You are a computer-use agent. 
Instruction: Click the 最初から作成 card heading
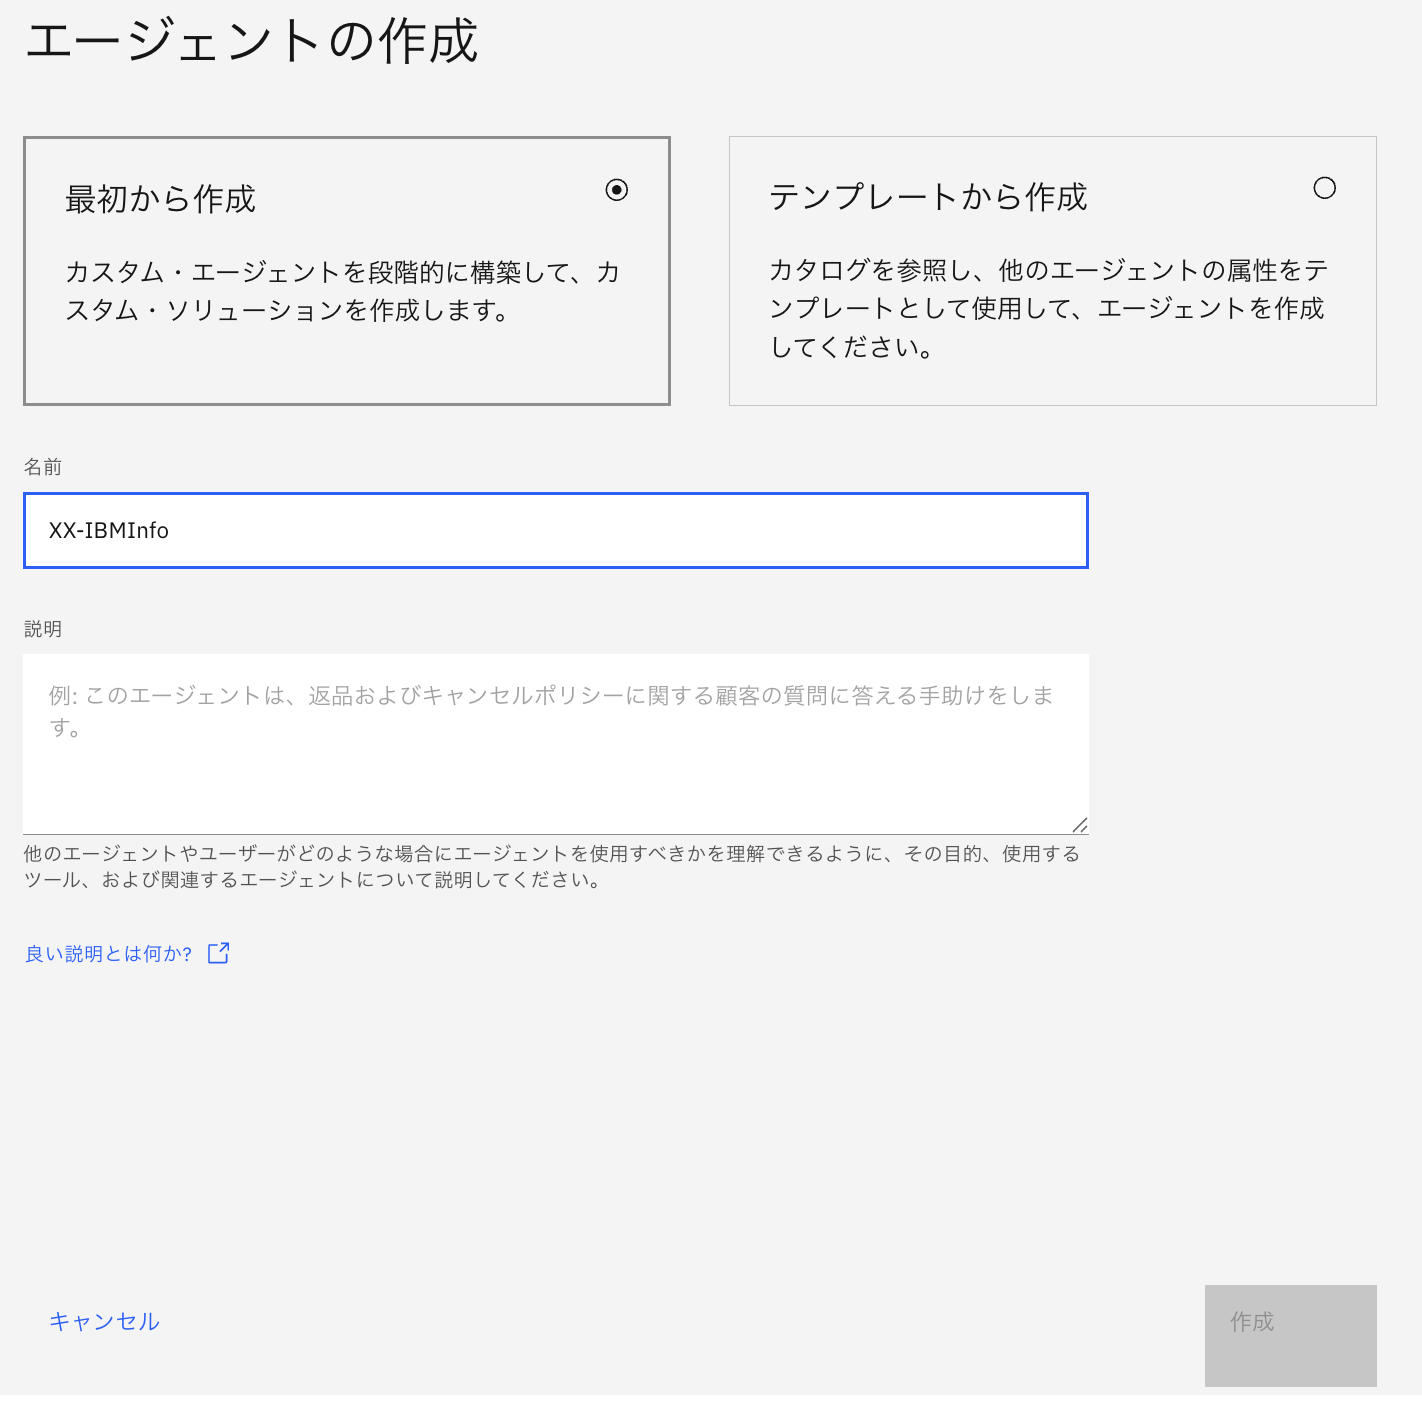(x=160, y=199)
